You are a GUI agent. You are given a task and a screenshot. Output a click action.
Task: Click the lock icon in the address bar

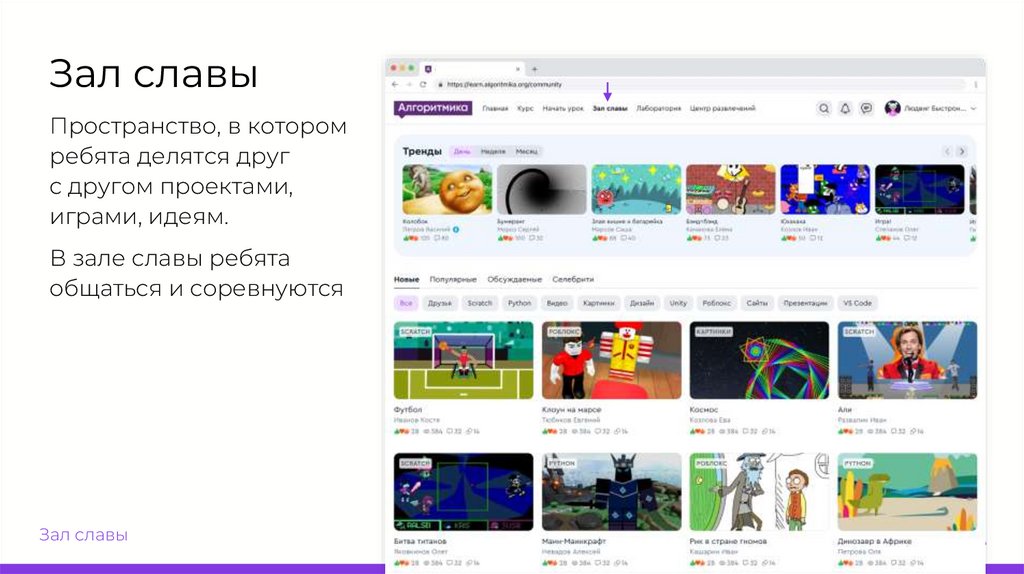441,84
